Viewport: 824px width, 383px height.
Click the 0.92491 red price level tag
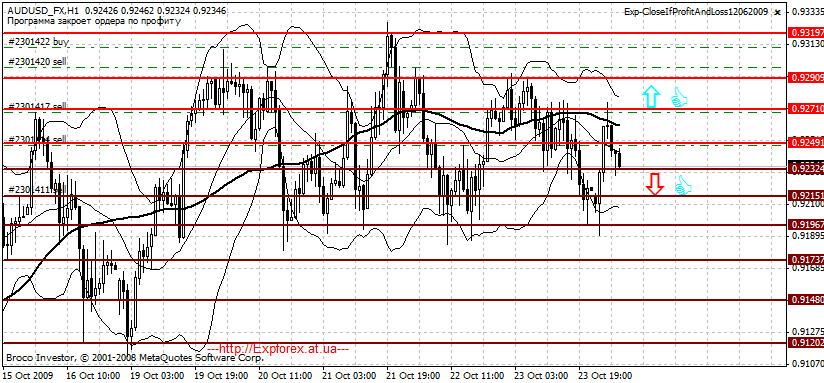806,142
